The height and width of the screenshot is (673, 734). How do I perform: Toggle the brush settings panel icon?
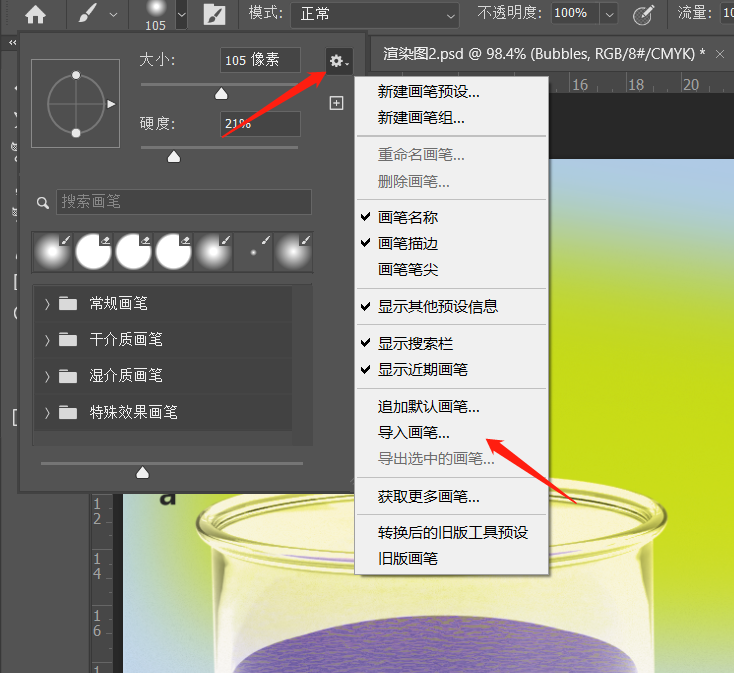(214, 15)
